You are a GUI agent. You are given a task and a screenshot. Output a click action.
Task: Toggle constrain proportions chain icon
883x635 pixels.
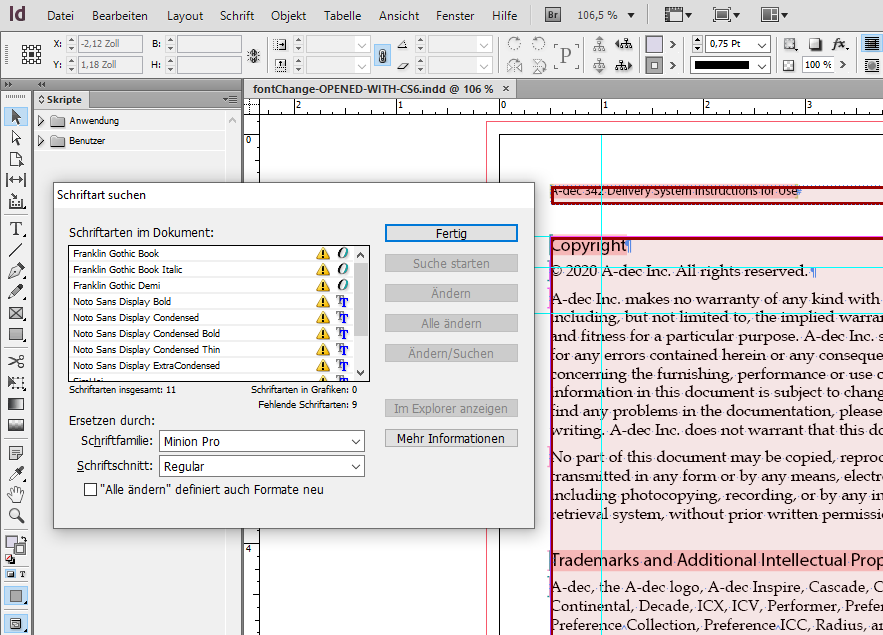pyautogui.click(x=382, y=56)
